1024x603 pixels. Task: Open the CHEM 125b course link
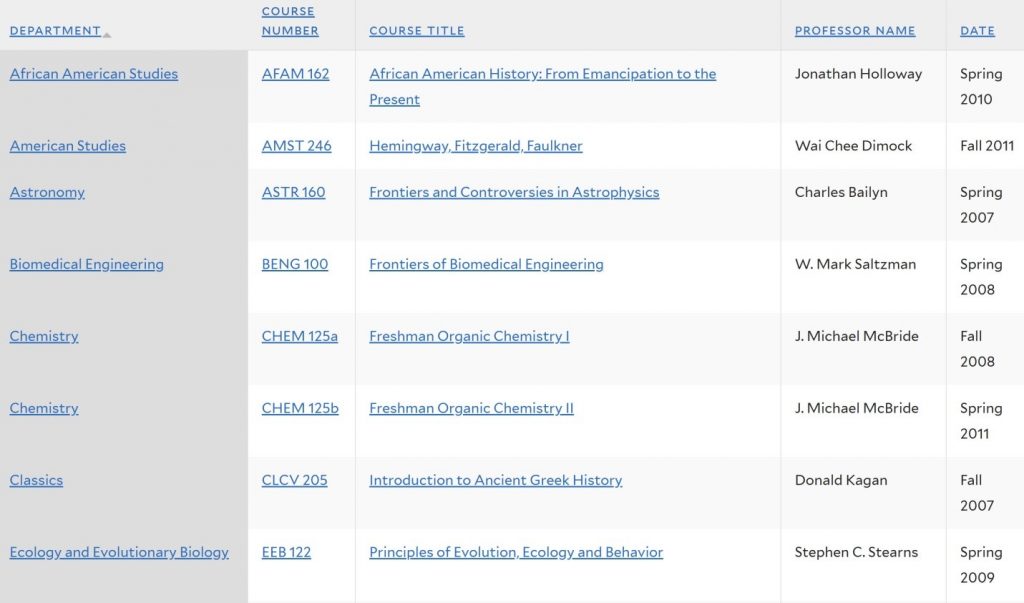(300, 408)
